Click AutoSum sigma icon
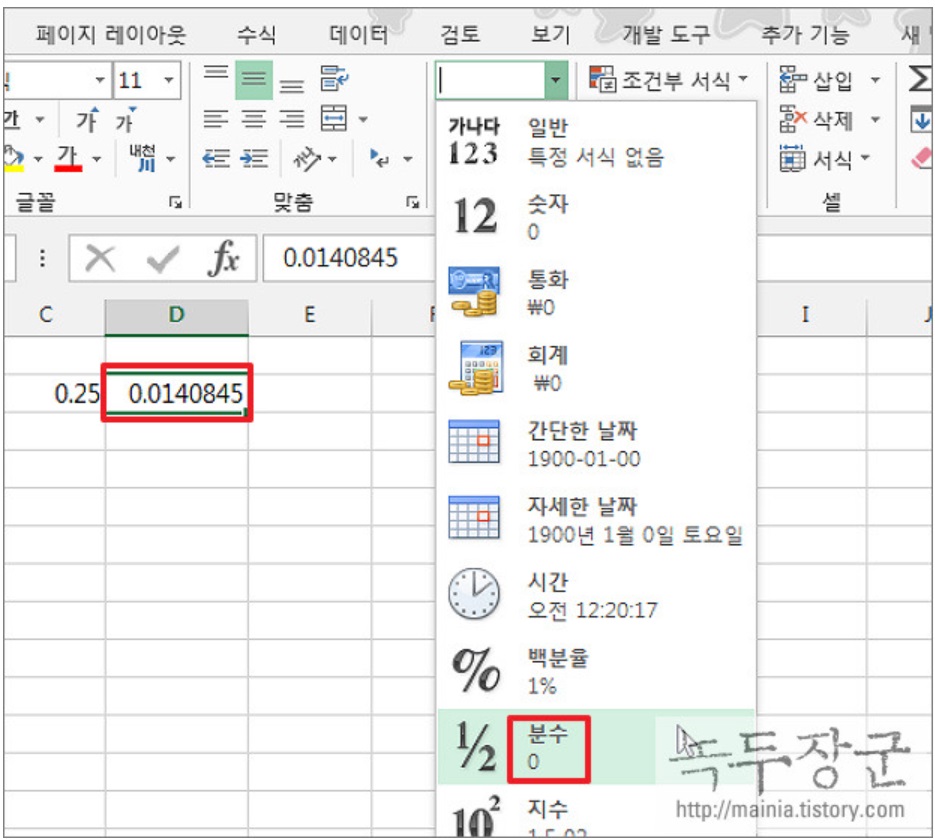This screenshot has width=935, height=839. [x=920, y=79]
